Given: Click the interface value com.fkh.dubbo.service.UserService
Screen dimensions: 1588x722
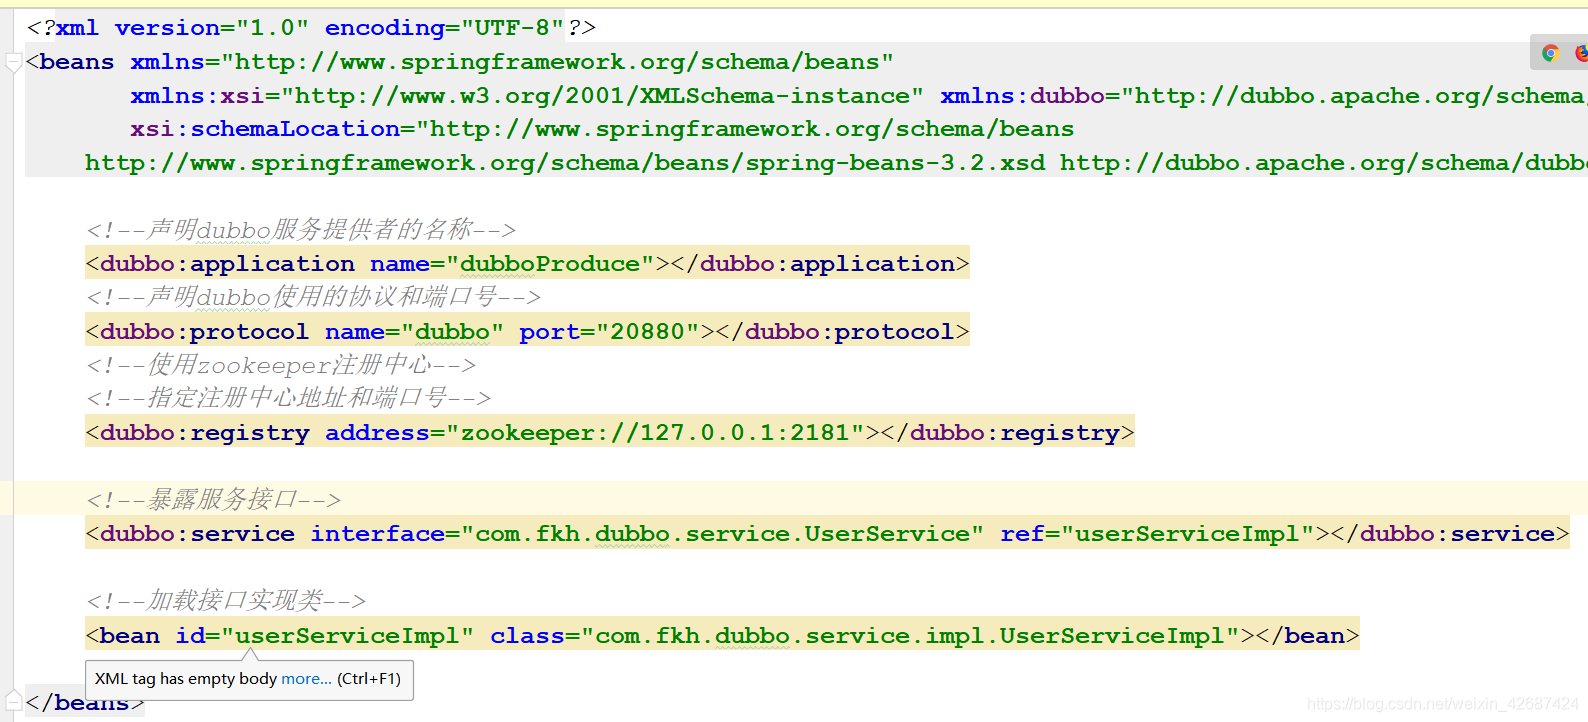Looking at the screenshot, I should point(722,534).
